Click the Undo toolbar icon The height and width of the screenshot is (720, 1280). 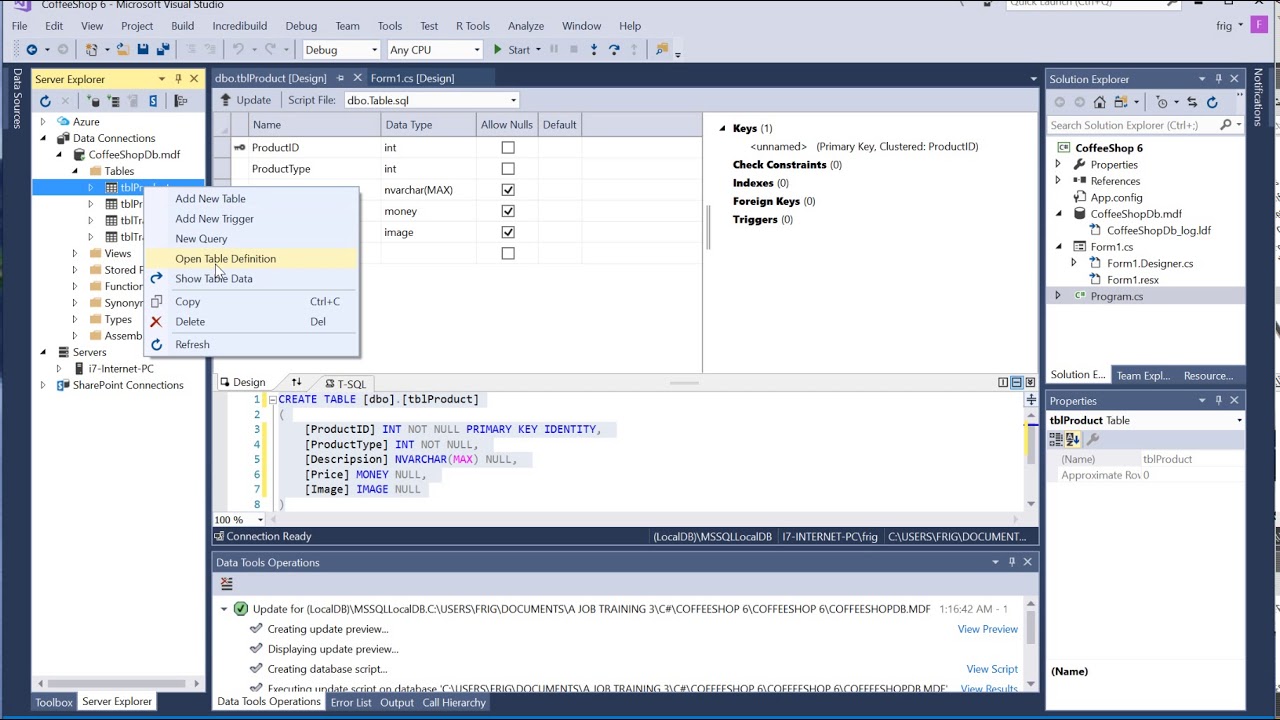[238, 49]
